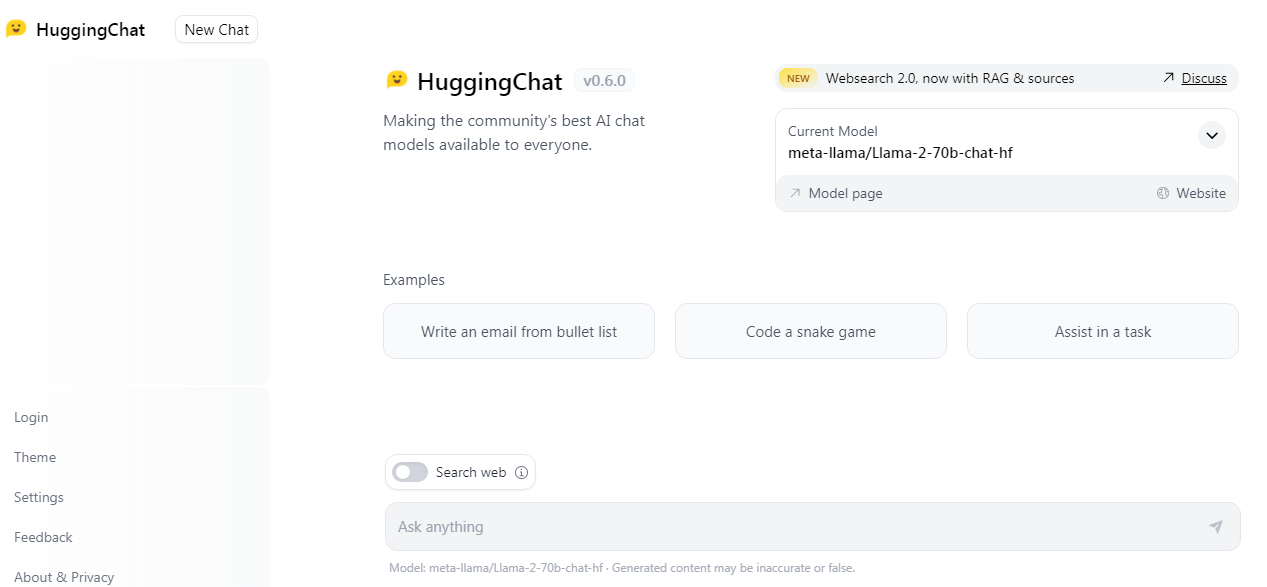The width and height of the screenshot is (1267, 587).
Task: Click the yellow NEW badge
Action: click(x=798, y=78)
